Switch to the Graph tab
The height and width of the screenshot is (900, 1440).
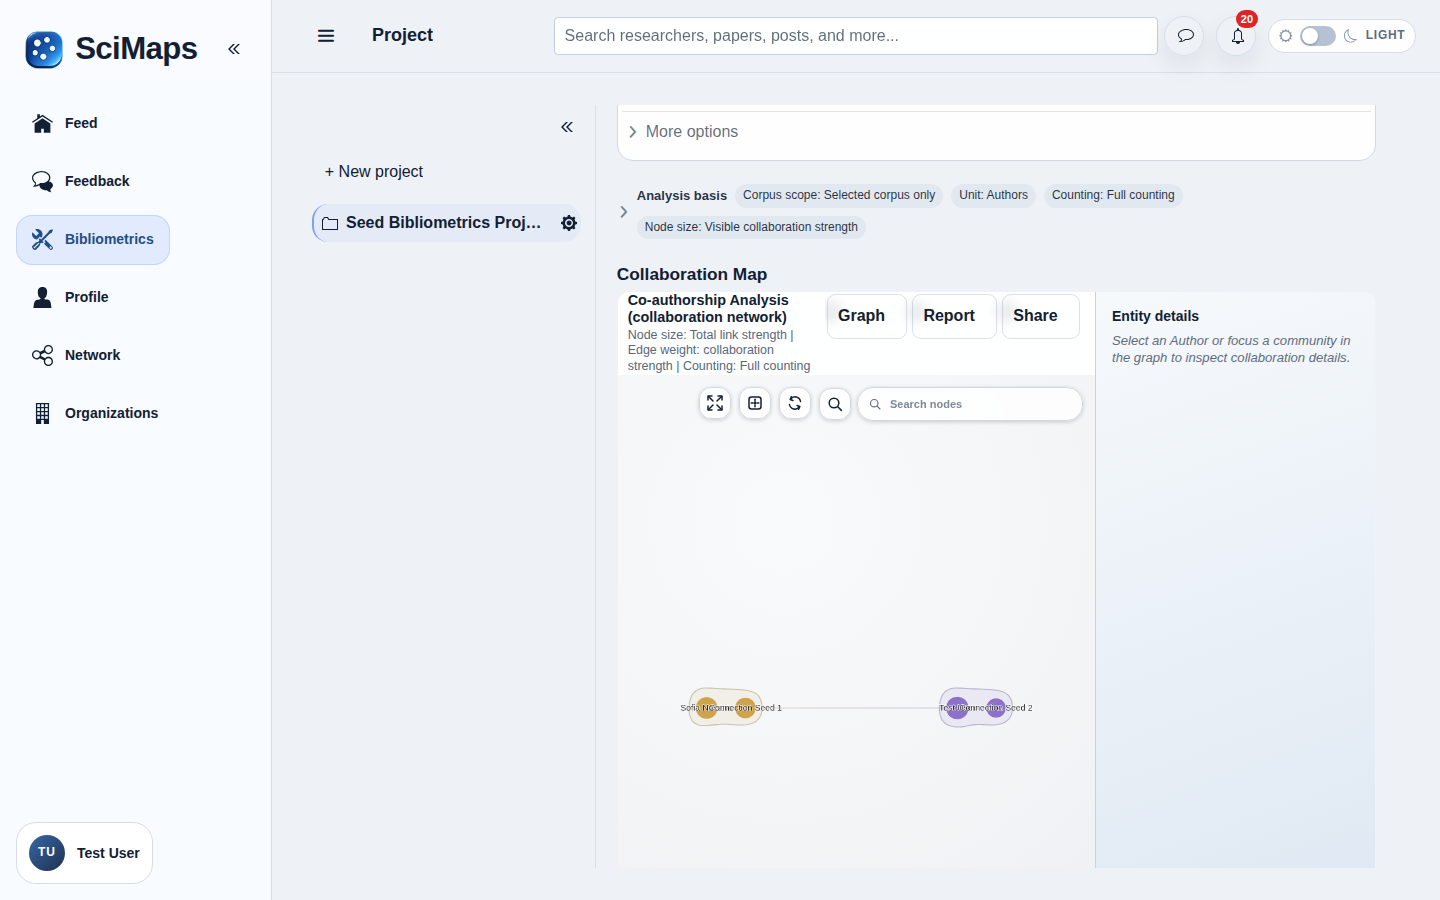(866, 316)
